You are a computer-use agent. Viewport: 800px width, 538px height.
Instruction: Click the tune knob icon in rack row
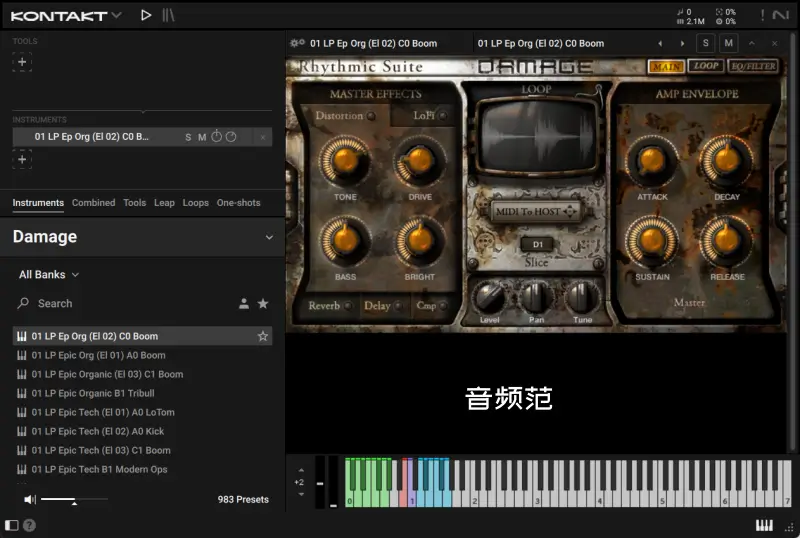pos(216,136)
